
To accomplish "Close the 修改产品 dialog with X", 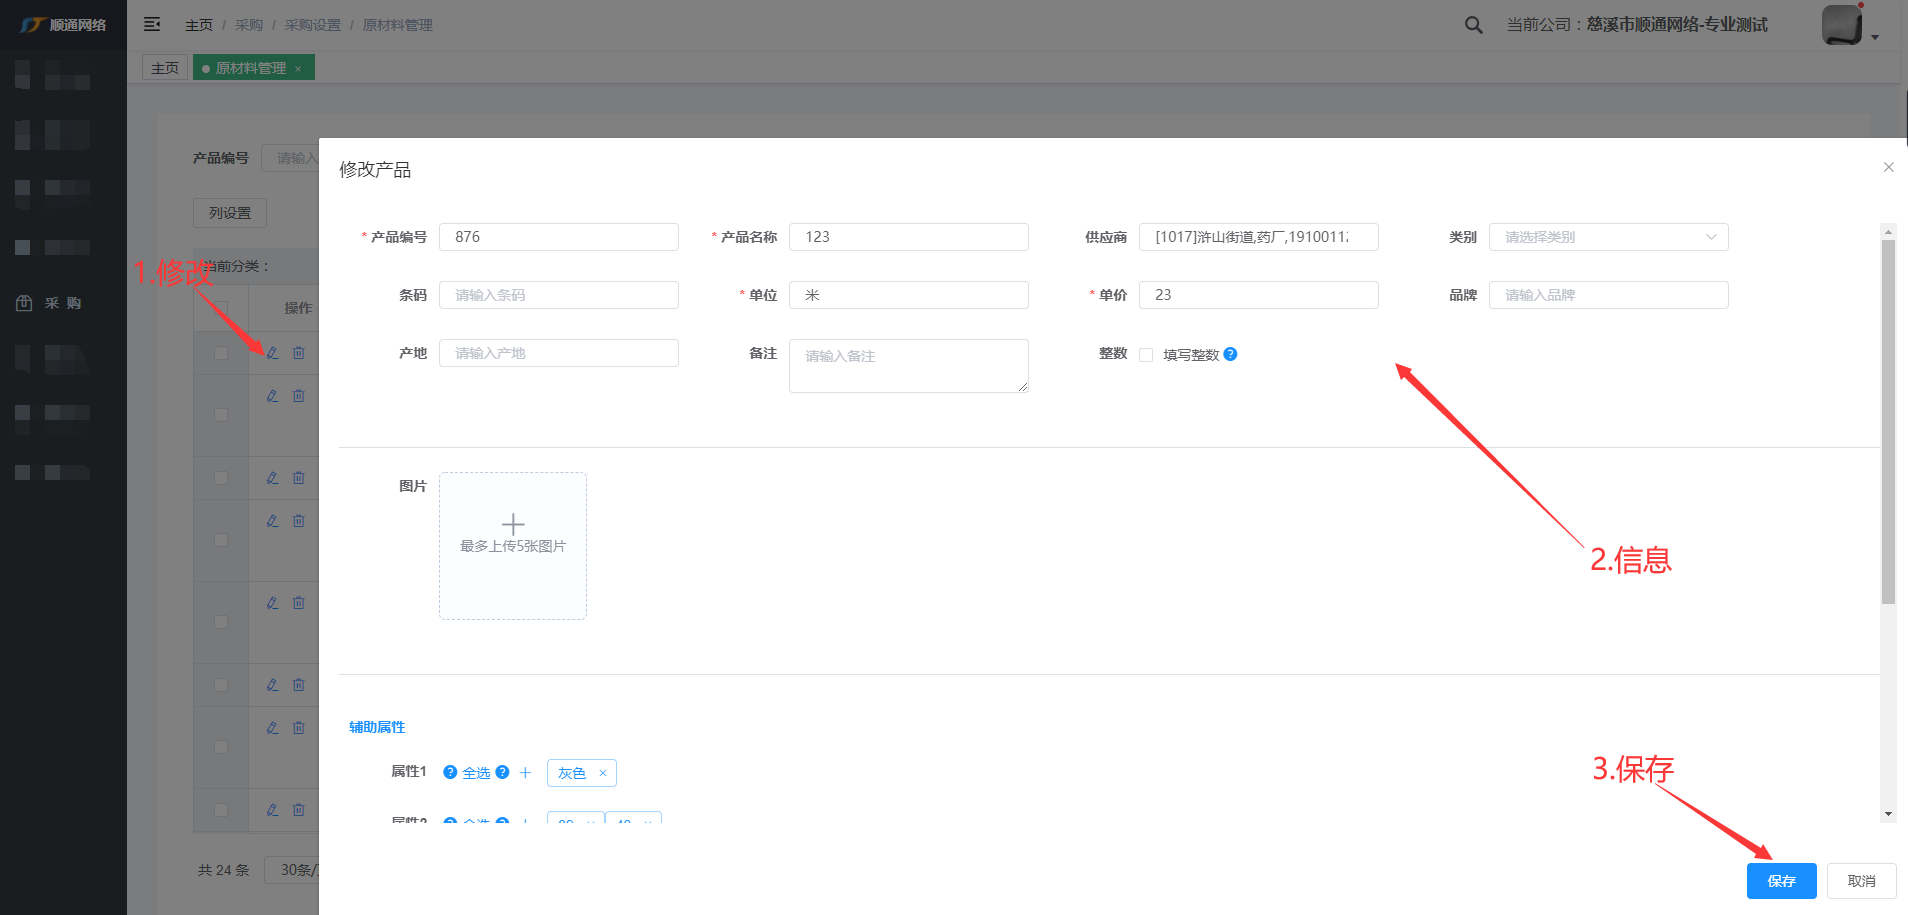I will point(1888,167).
